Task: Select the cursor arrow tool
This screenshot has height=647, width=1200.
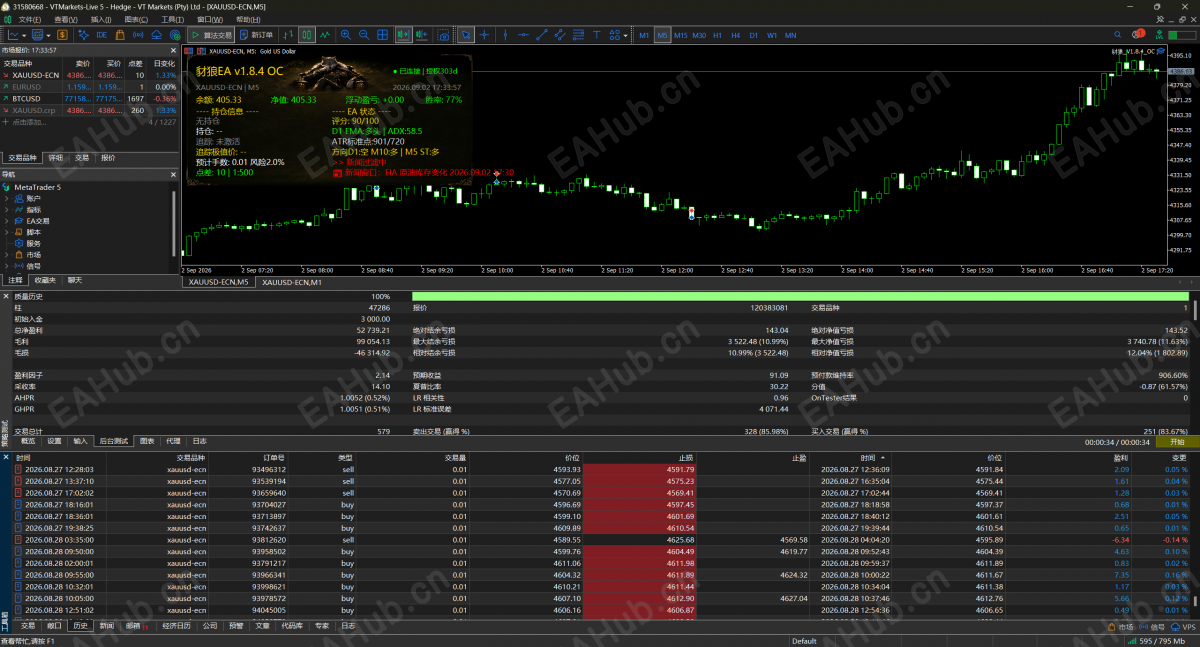Action: click(x=466, y=35)
